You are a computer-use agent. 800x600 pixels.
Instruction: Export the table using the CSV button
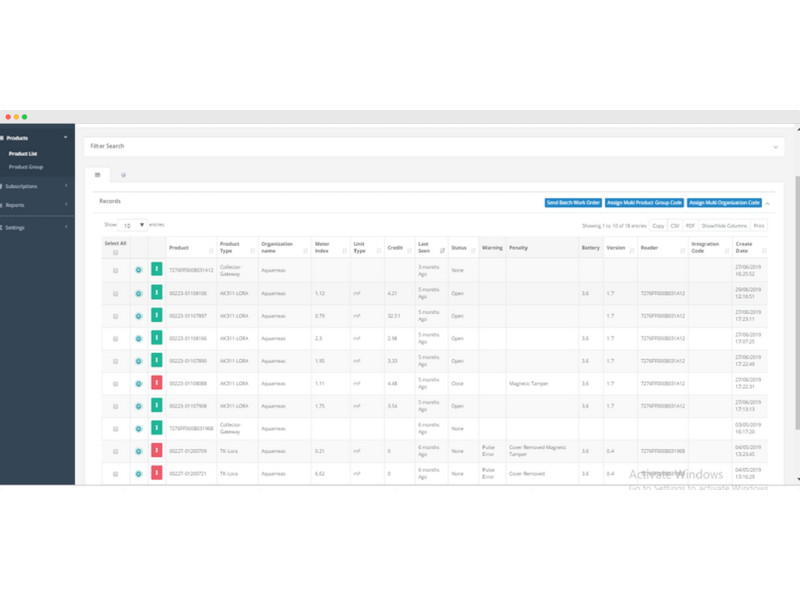click(675, 226)
